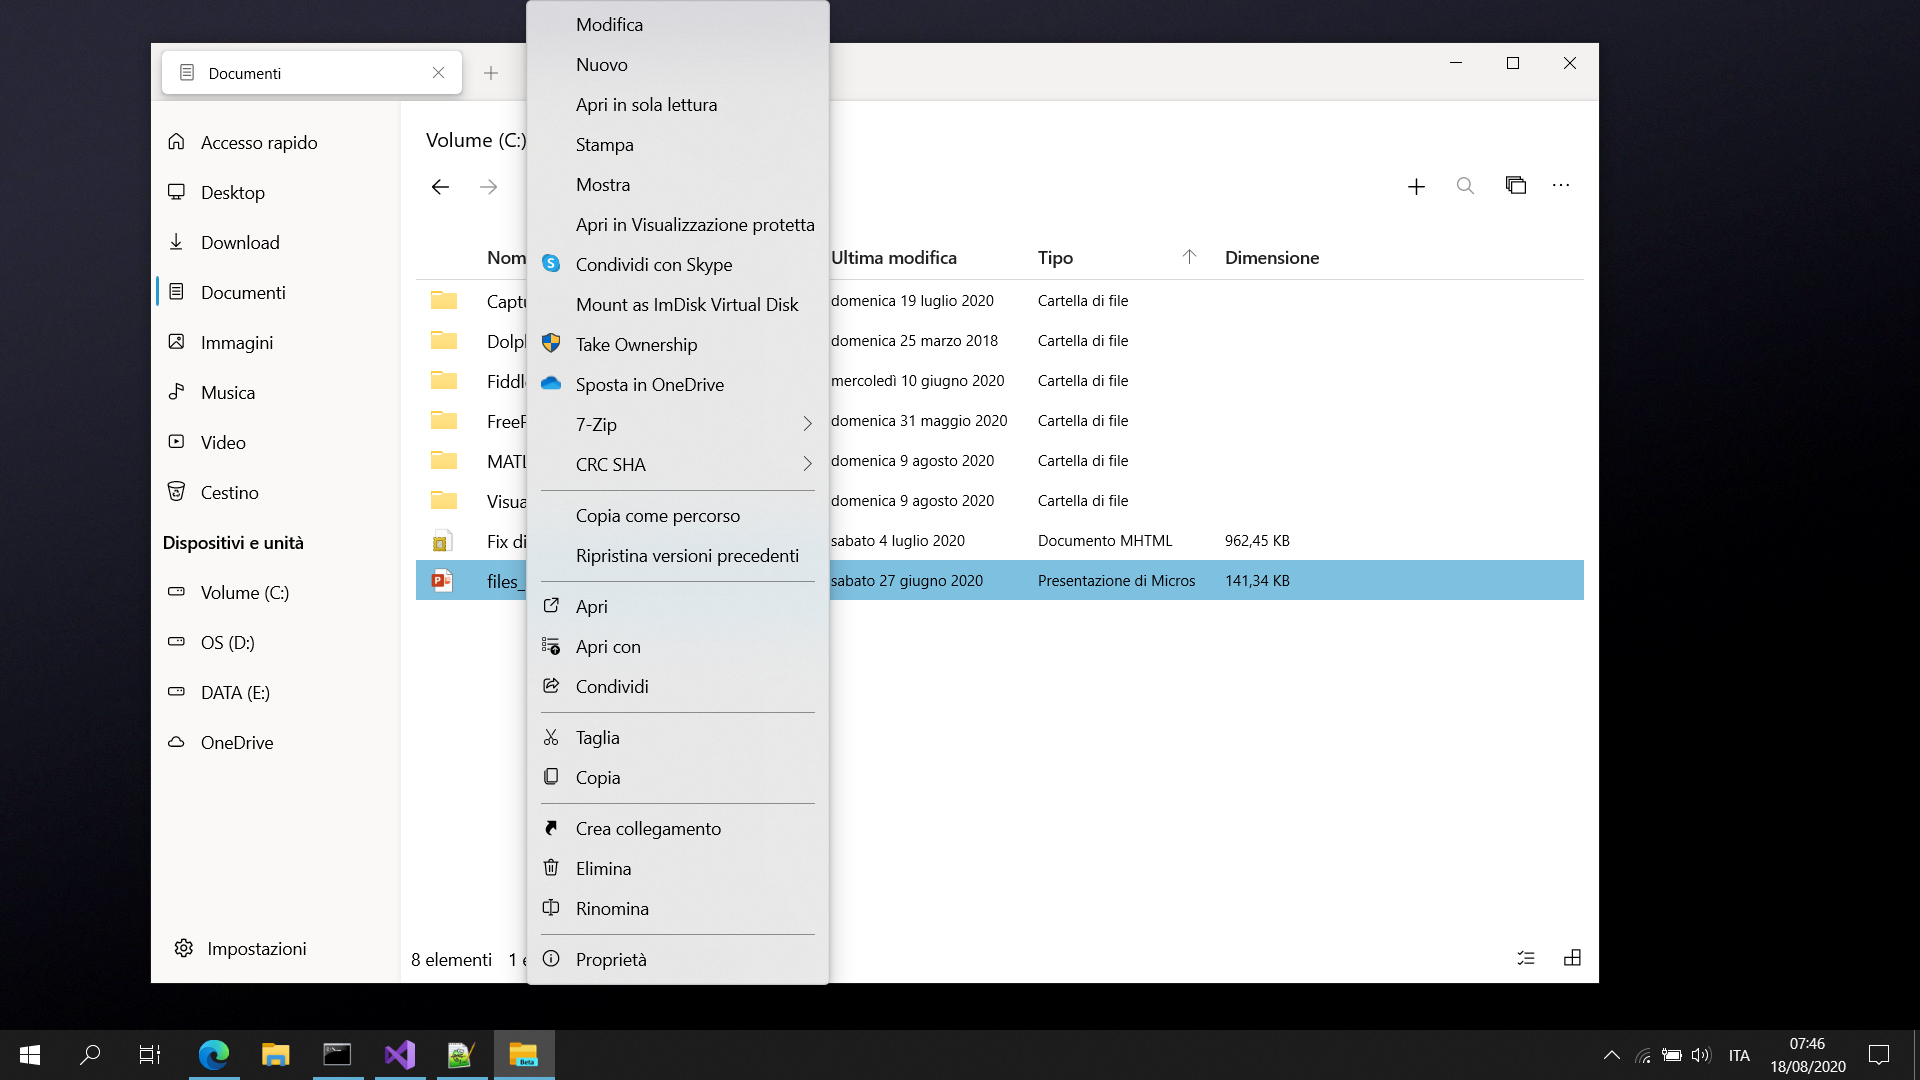
Task: Select the folder dated 25 marzo 2018
Action: 999,340
